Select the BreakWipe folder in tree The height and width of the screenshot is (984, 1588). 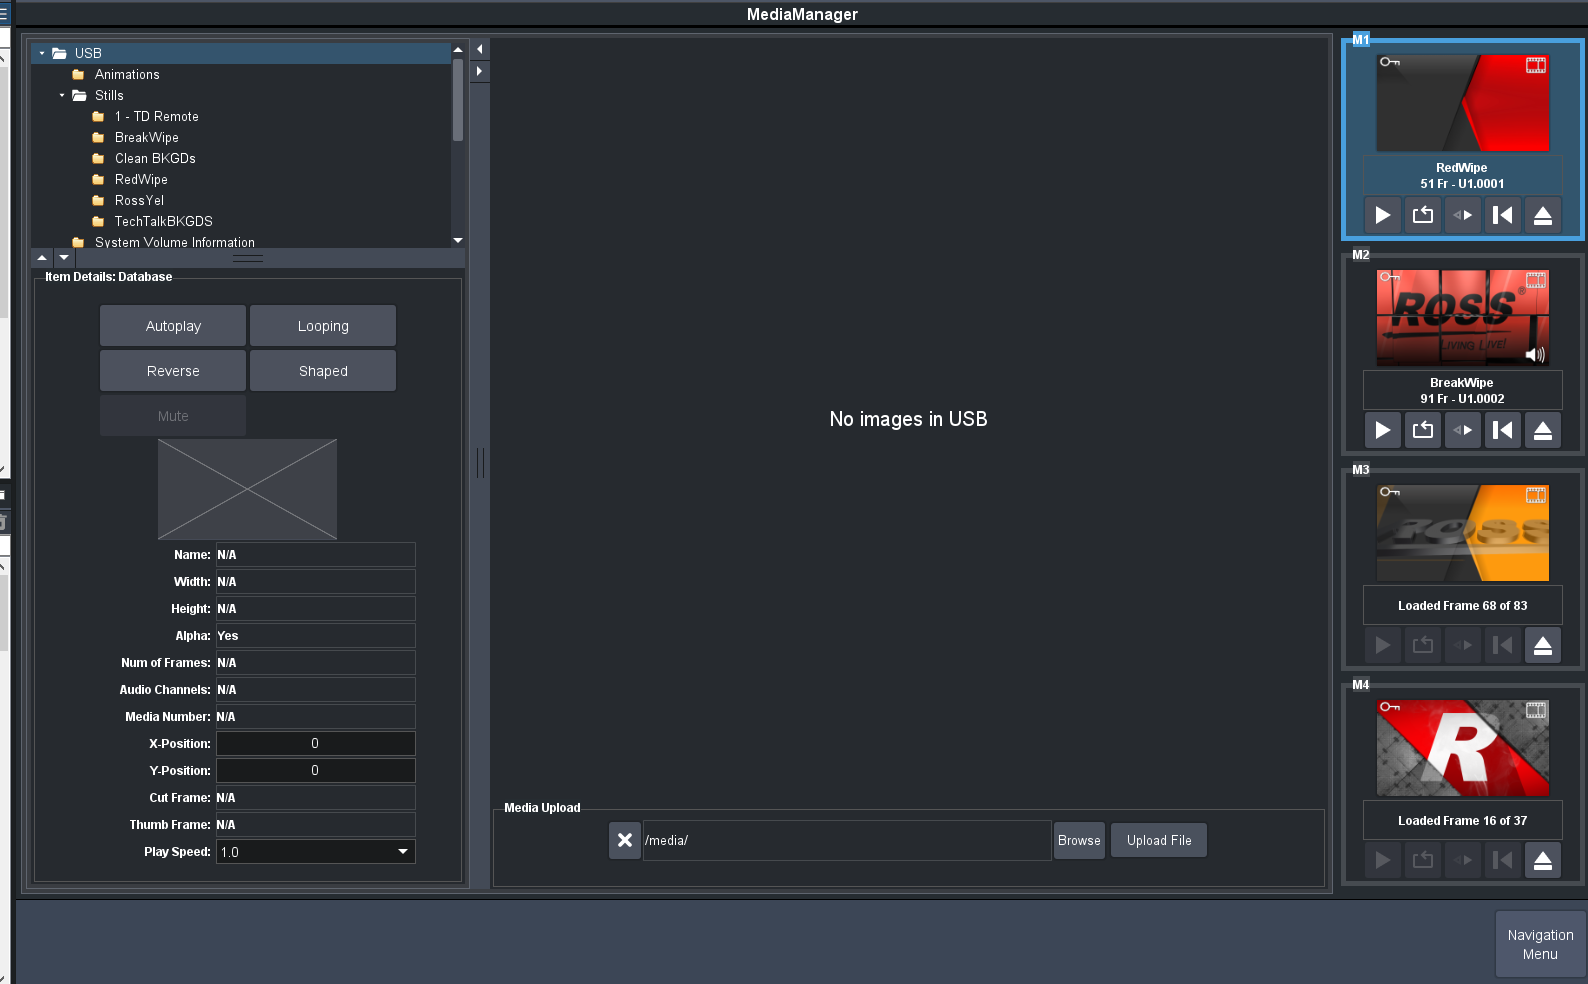click(146, 138)
